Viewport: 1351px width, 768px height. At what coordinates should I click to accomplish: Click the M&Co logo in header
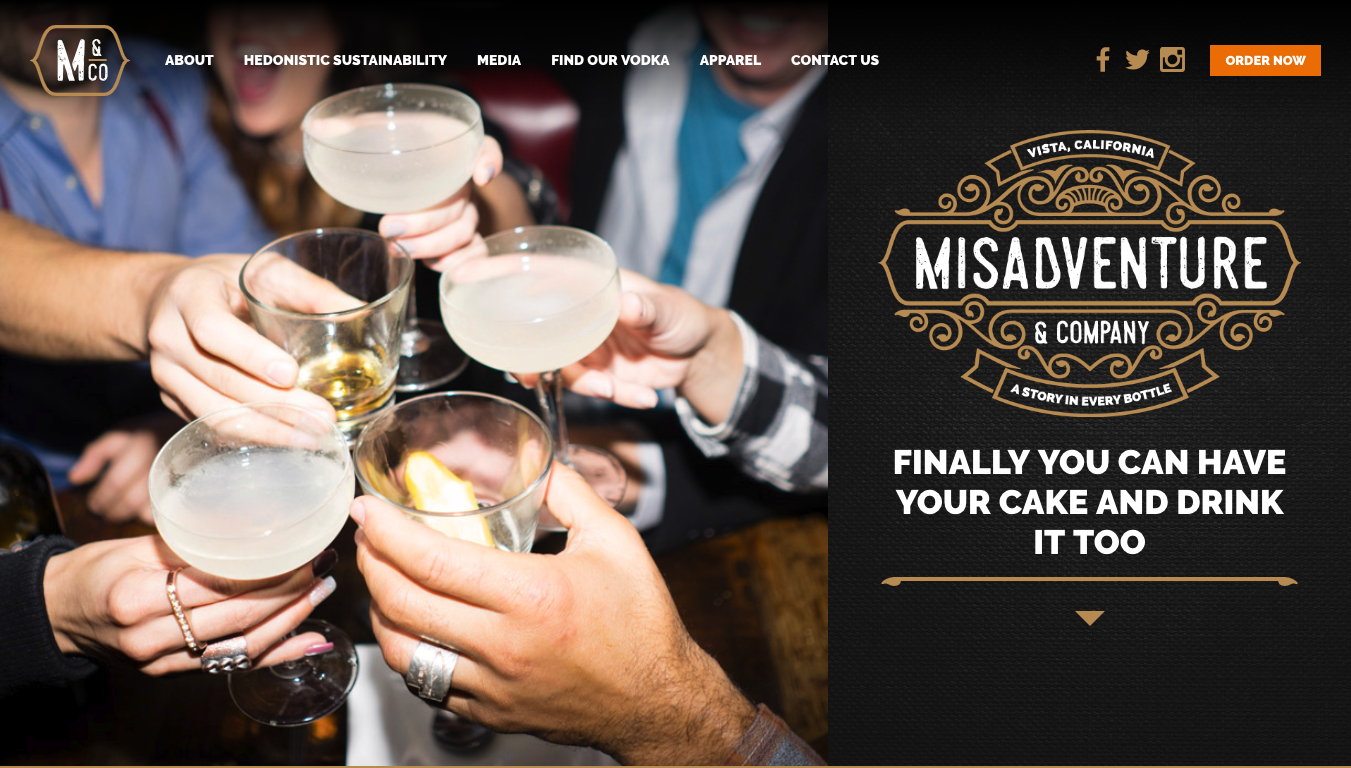tap(80, 60)
